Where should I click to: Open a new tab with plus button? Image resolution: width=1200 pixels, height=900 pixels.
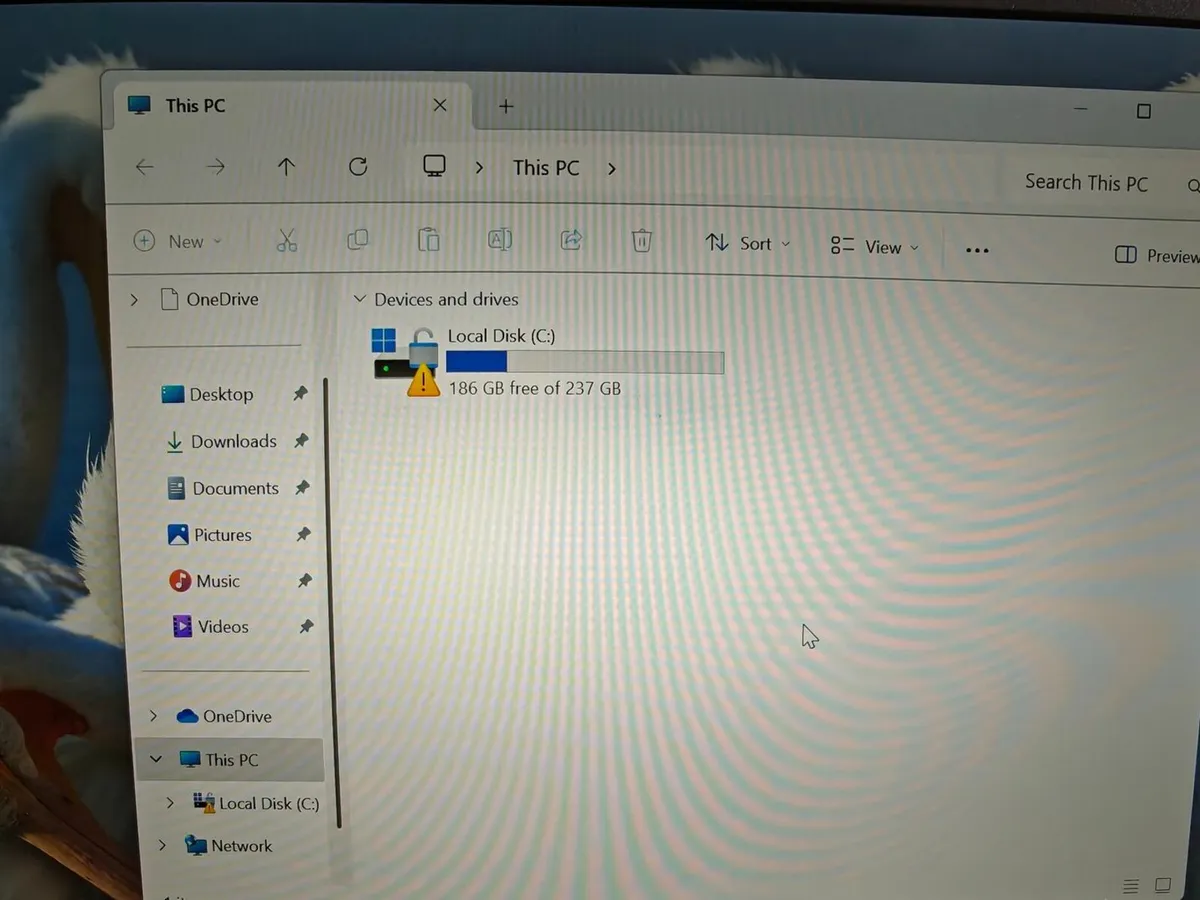(x=506, y=106)
